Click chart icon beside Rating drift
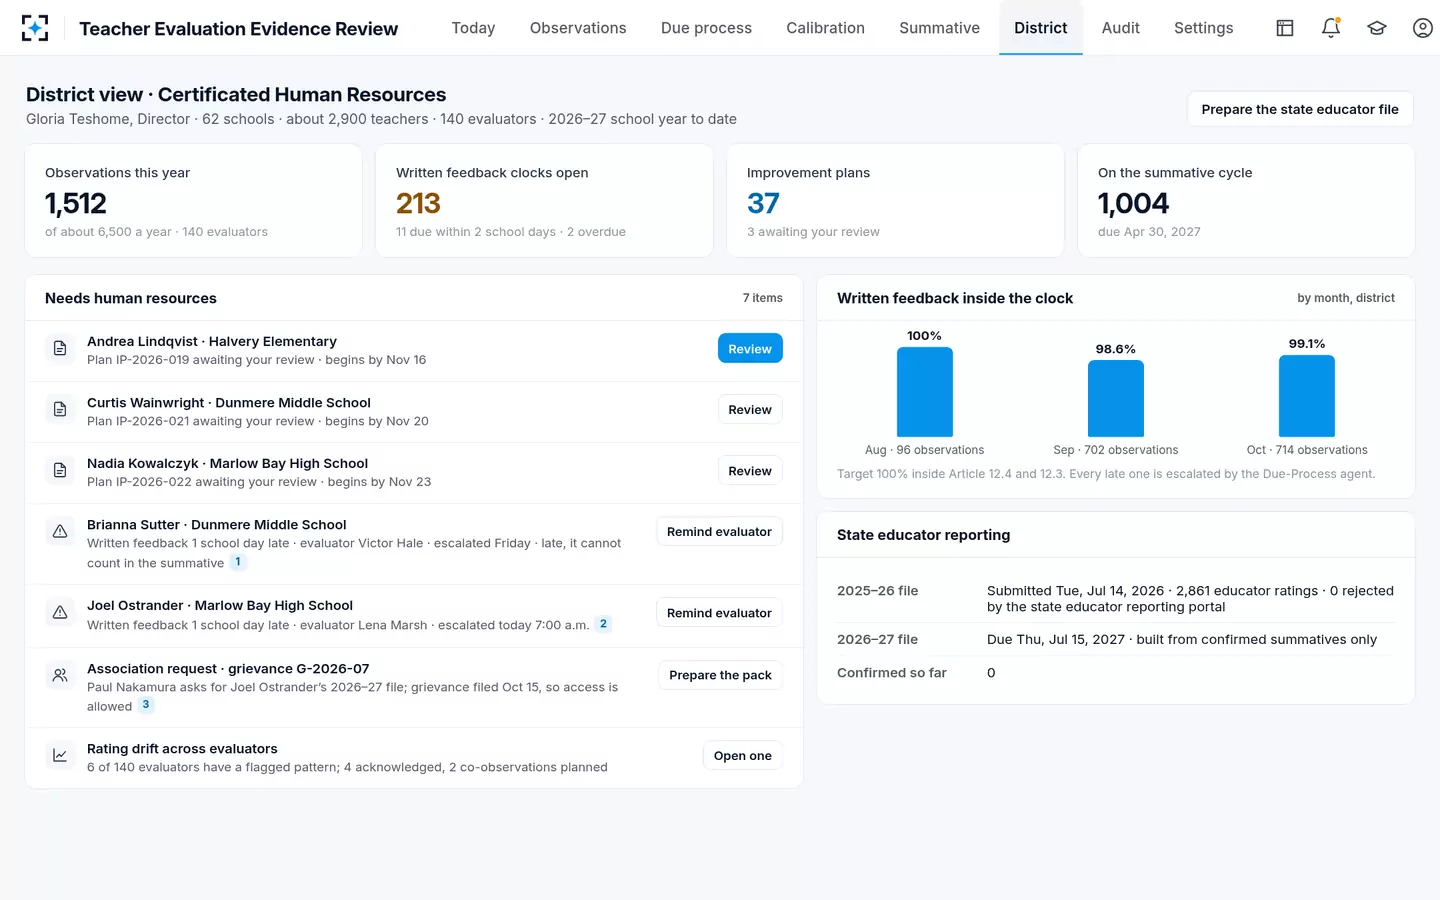This screenshot has width=1440, height=900. (60, 756)
